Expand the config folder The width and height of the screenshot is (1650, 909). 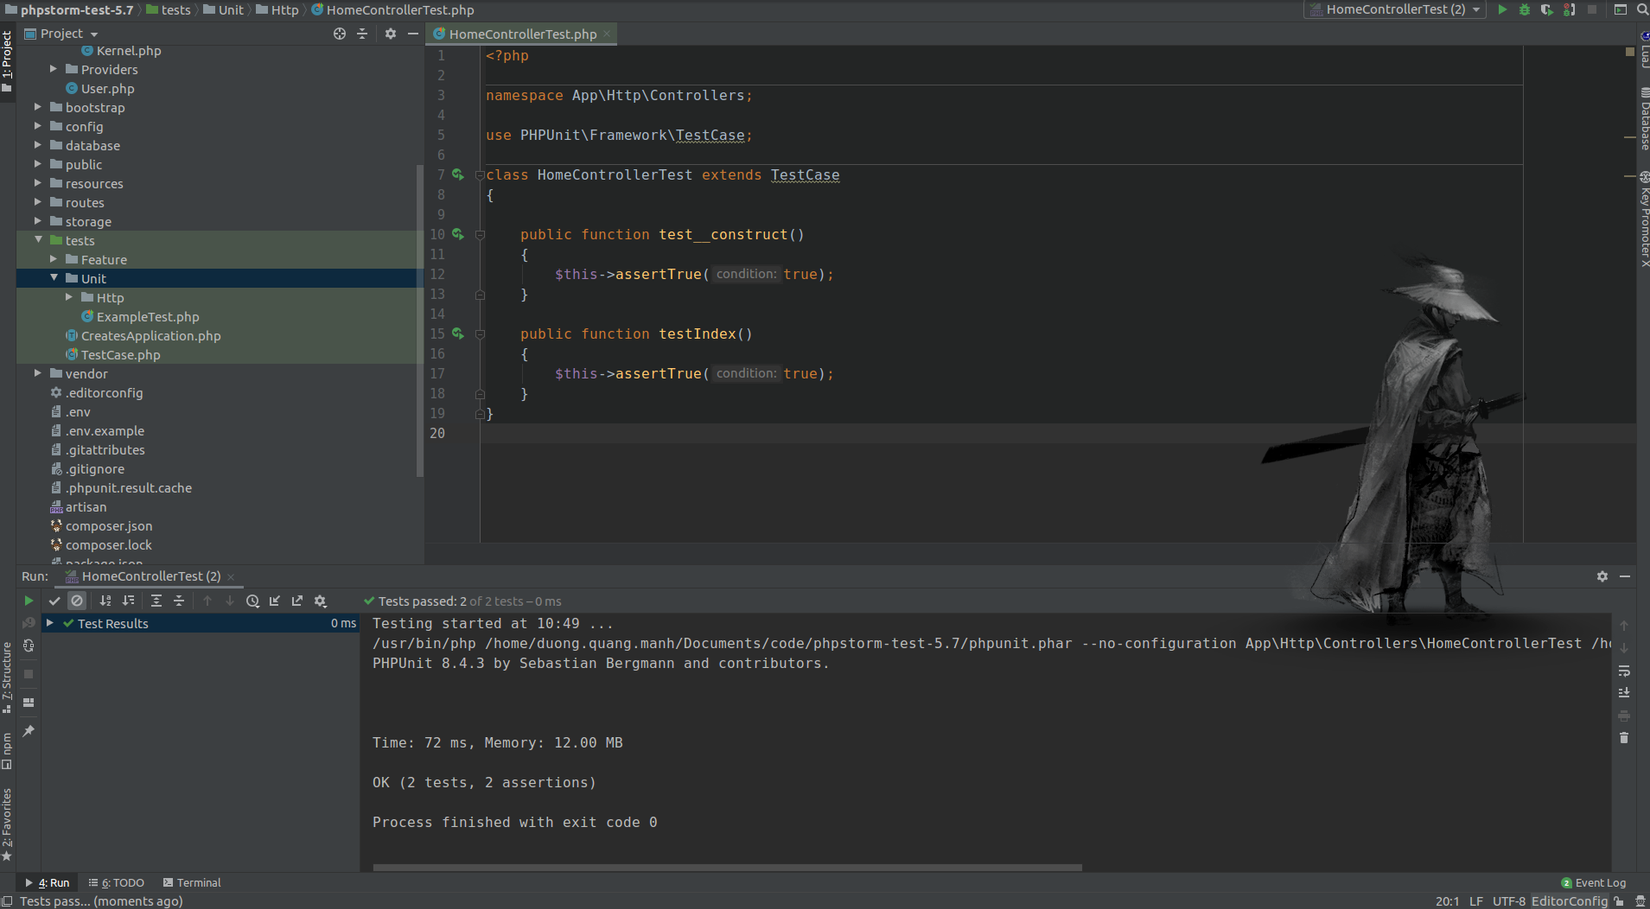tap(38, 126)
